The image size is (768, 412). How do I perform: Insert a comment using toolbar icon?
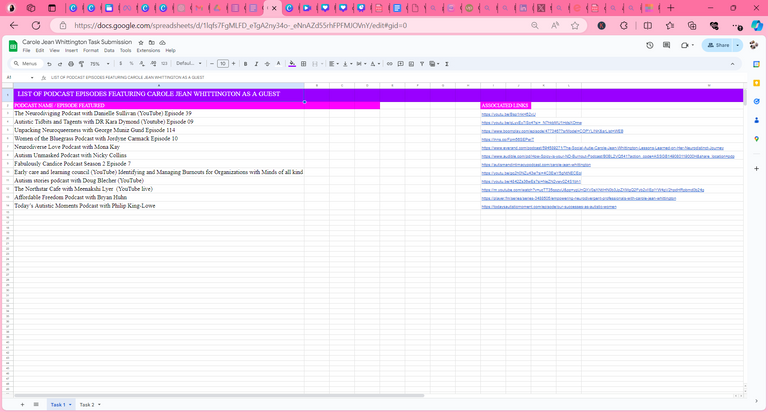pos(401,64)
